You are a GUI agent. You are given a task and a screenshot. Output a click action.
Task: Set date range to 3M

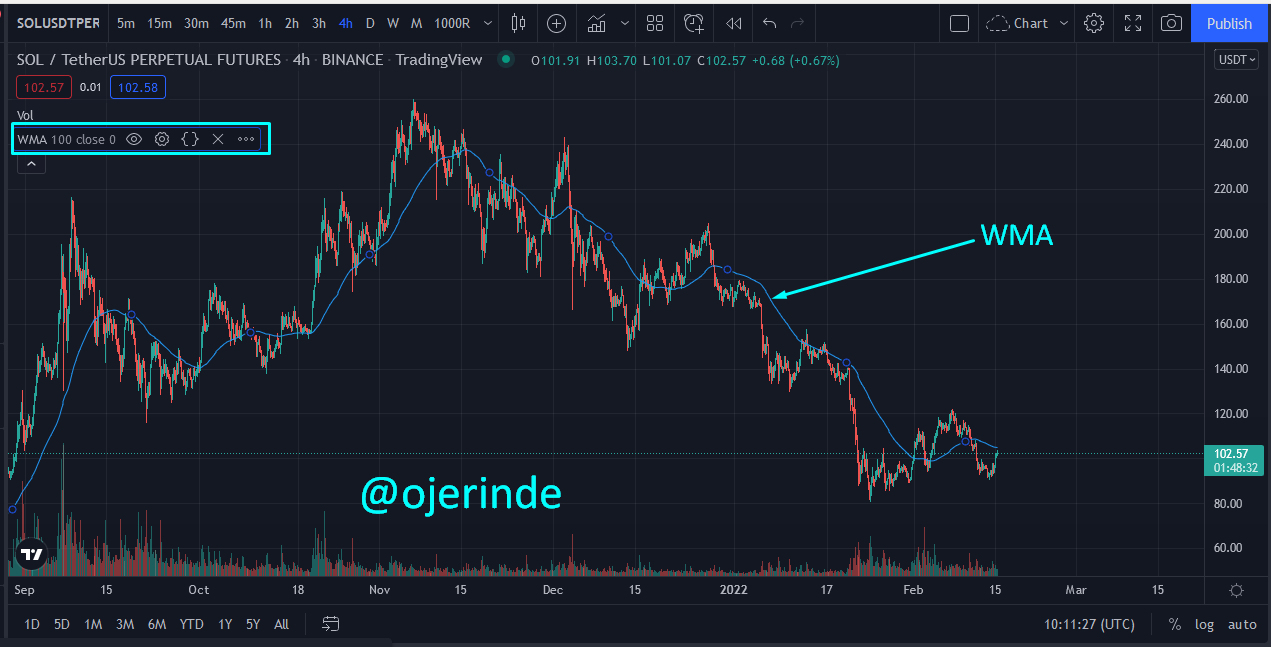[x=125, y=624]
